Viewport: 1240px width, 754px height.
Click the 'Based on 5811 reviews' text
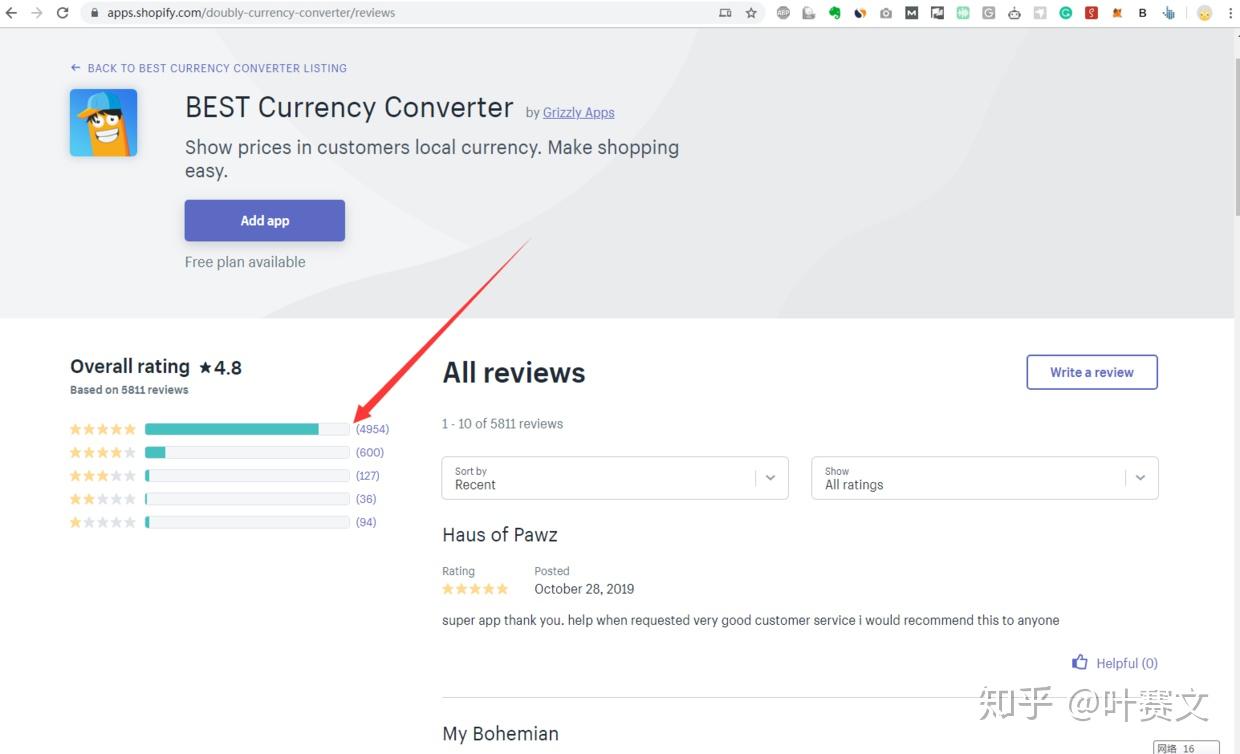[129, 390]
